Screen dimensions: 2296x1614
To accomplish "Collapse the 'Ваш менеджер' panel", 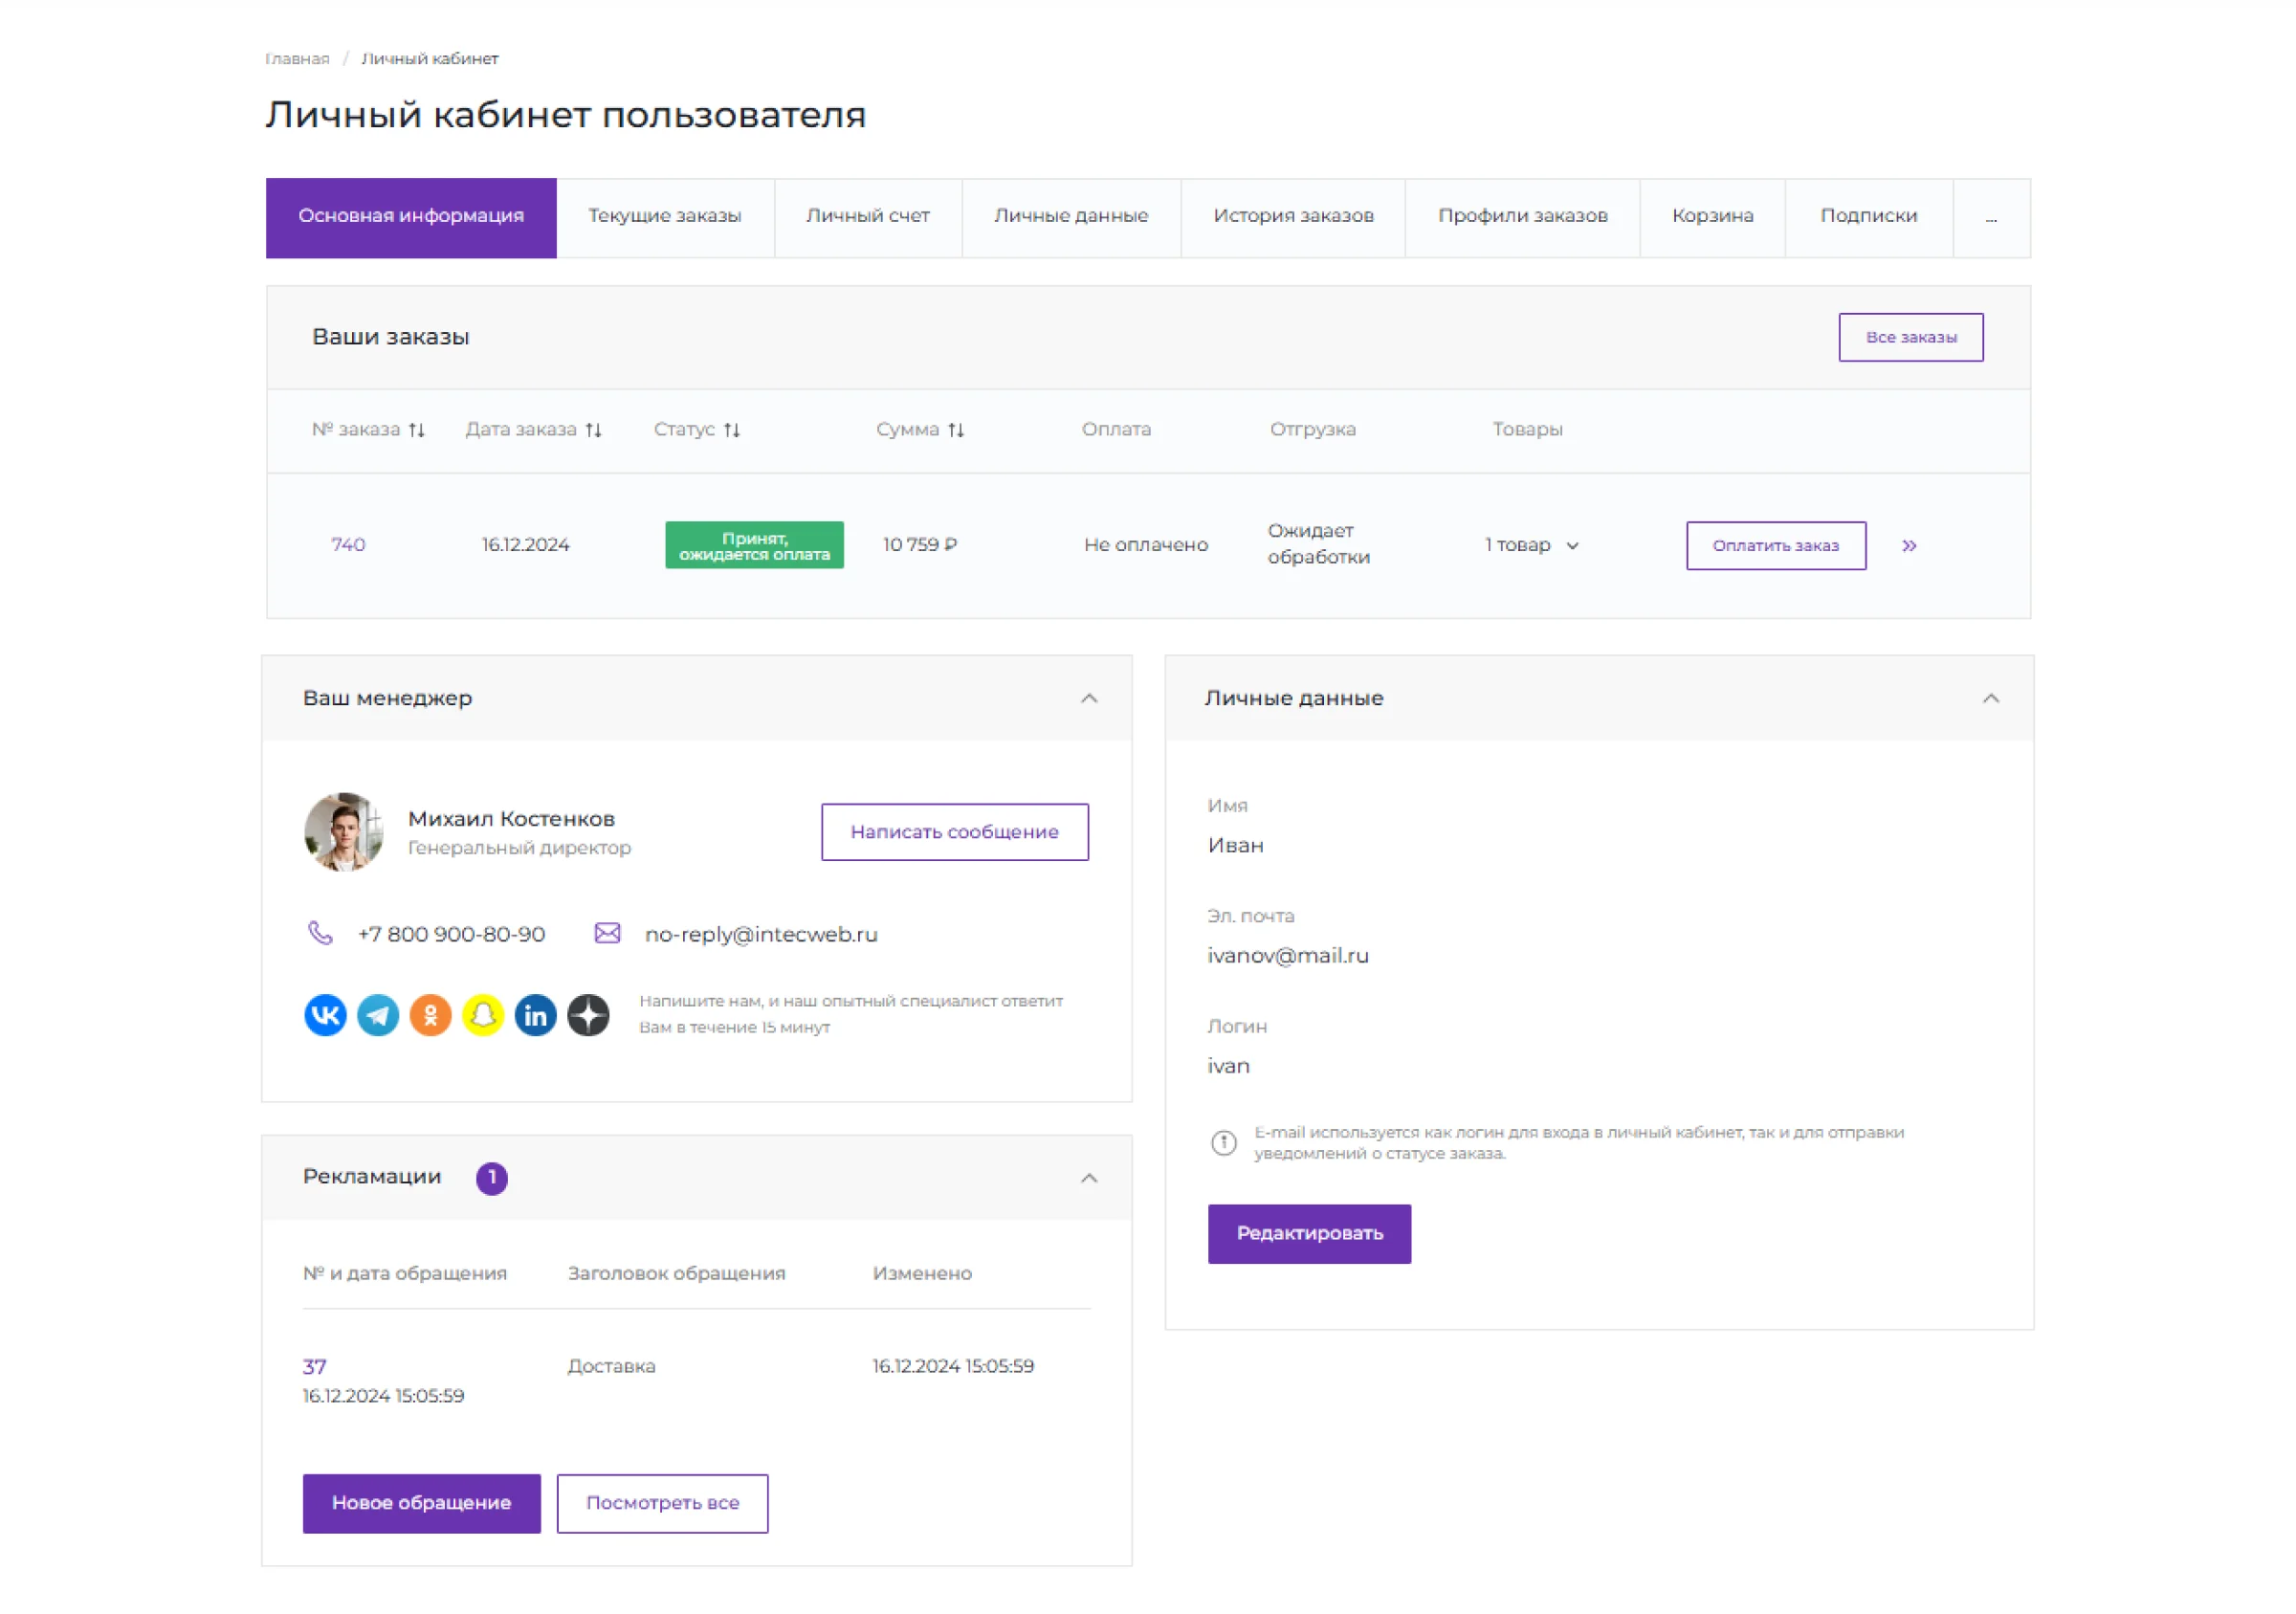I will [x=1089, y=698].
